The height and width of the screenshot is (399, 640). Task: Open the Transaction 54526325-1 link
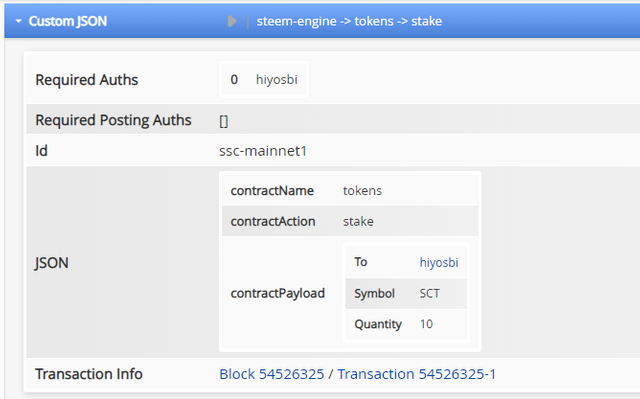416,374
